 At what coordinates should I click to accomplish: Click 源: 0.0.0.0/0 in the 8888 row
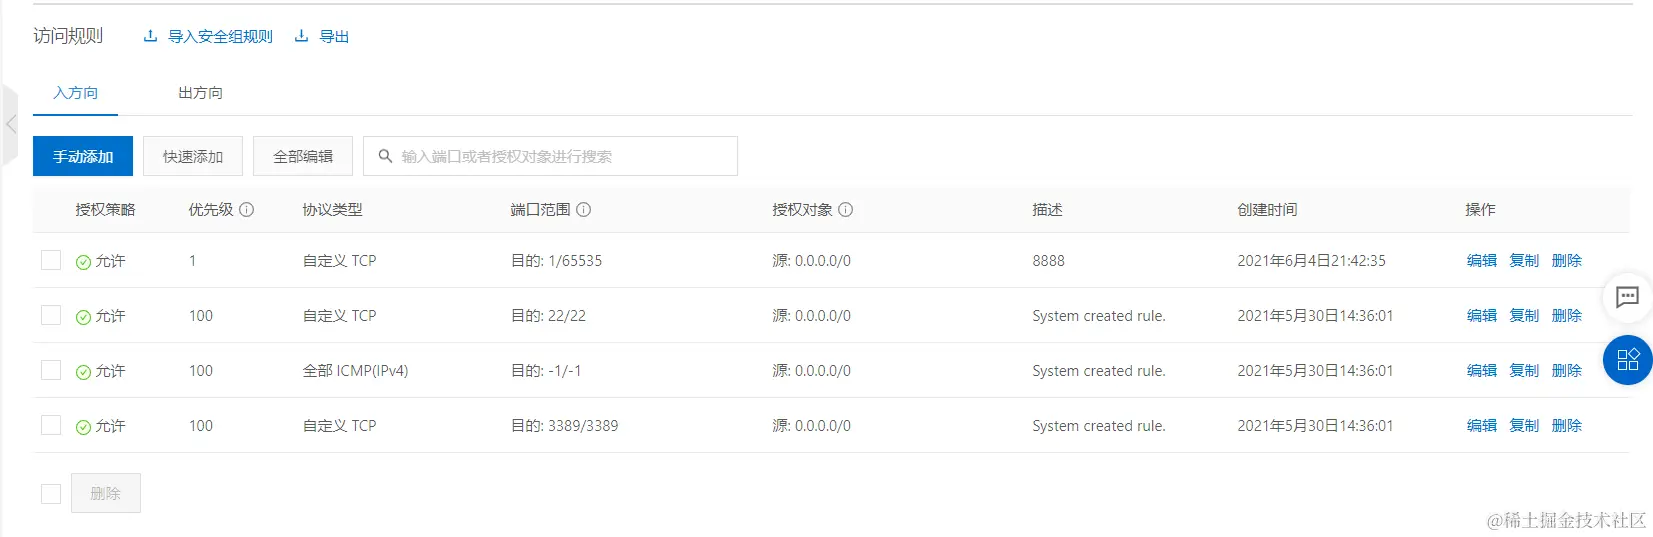click(812, 260)
